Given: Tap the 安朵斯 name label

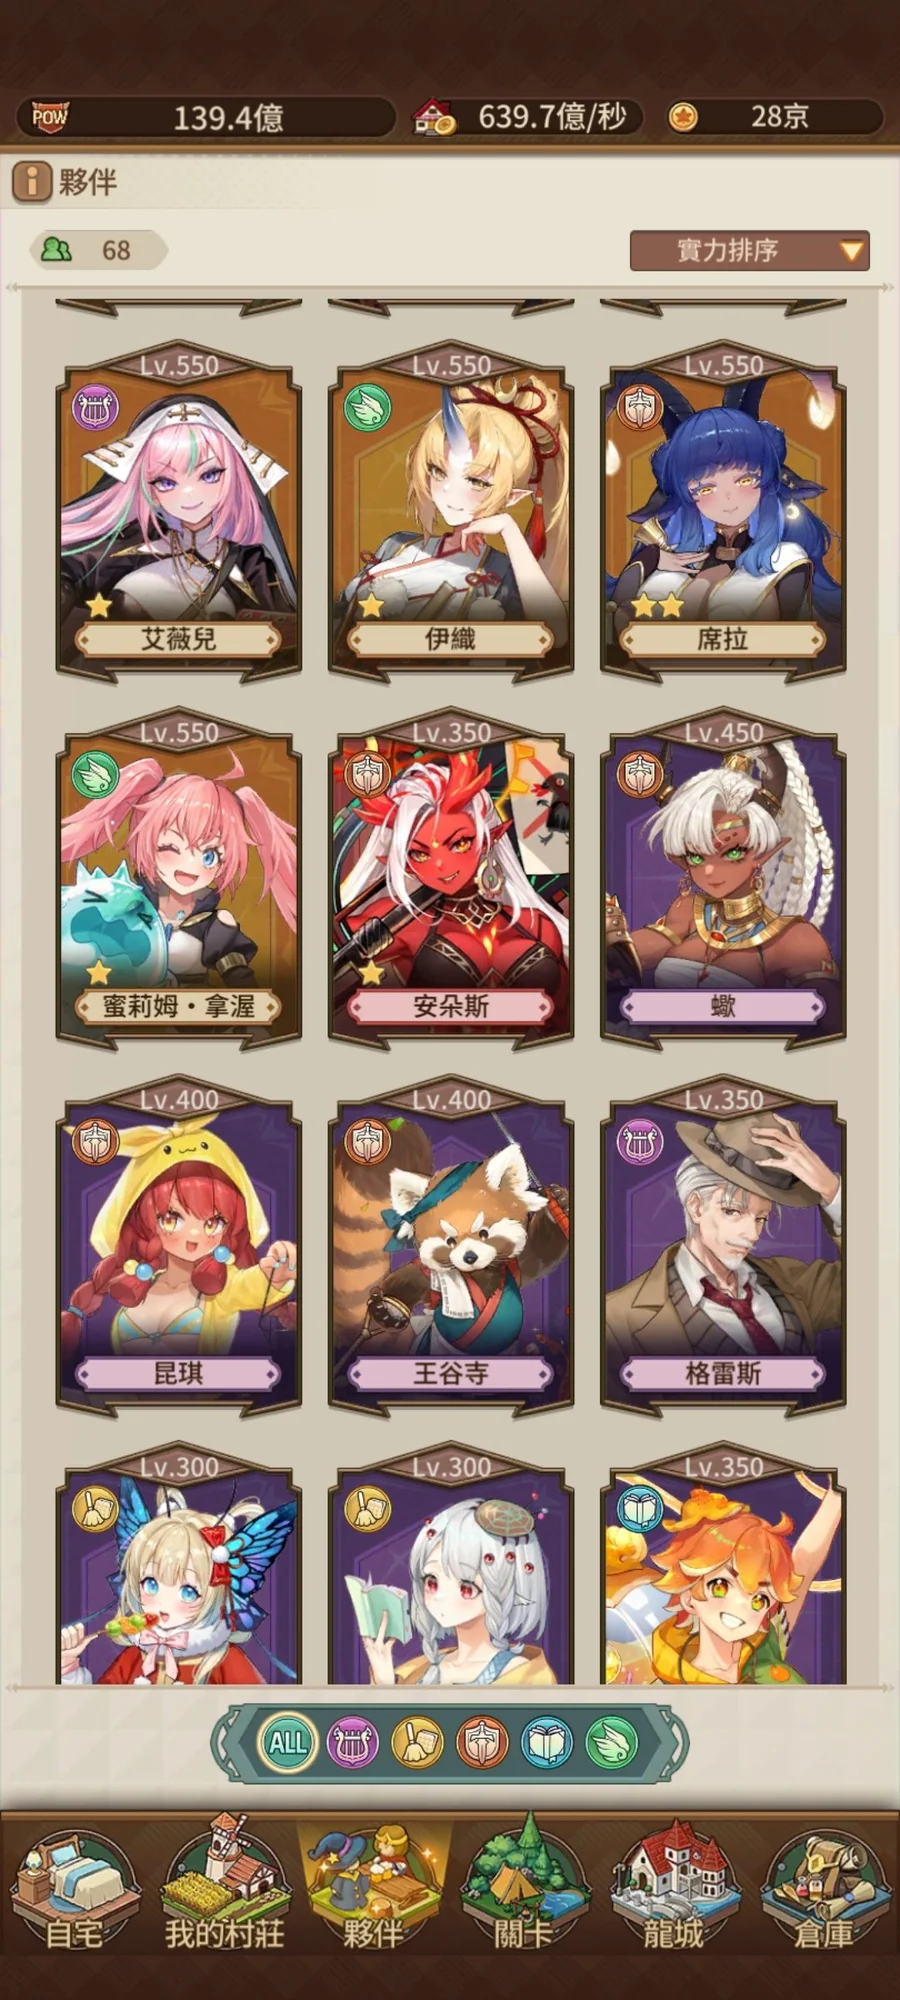Looking at the screenshot, I should (x=451, y=1006).
